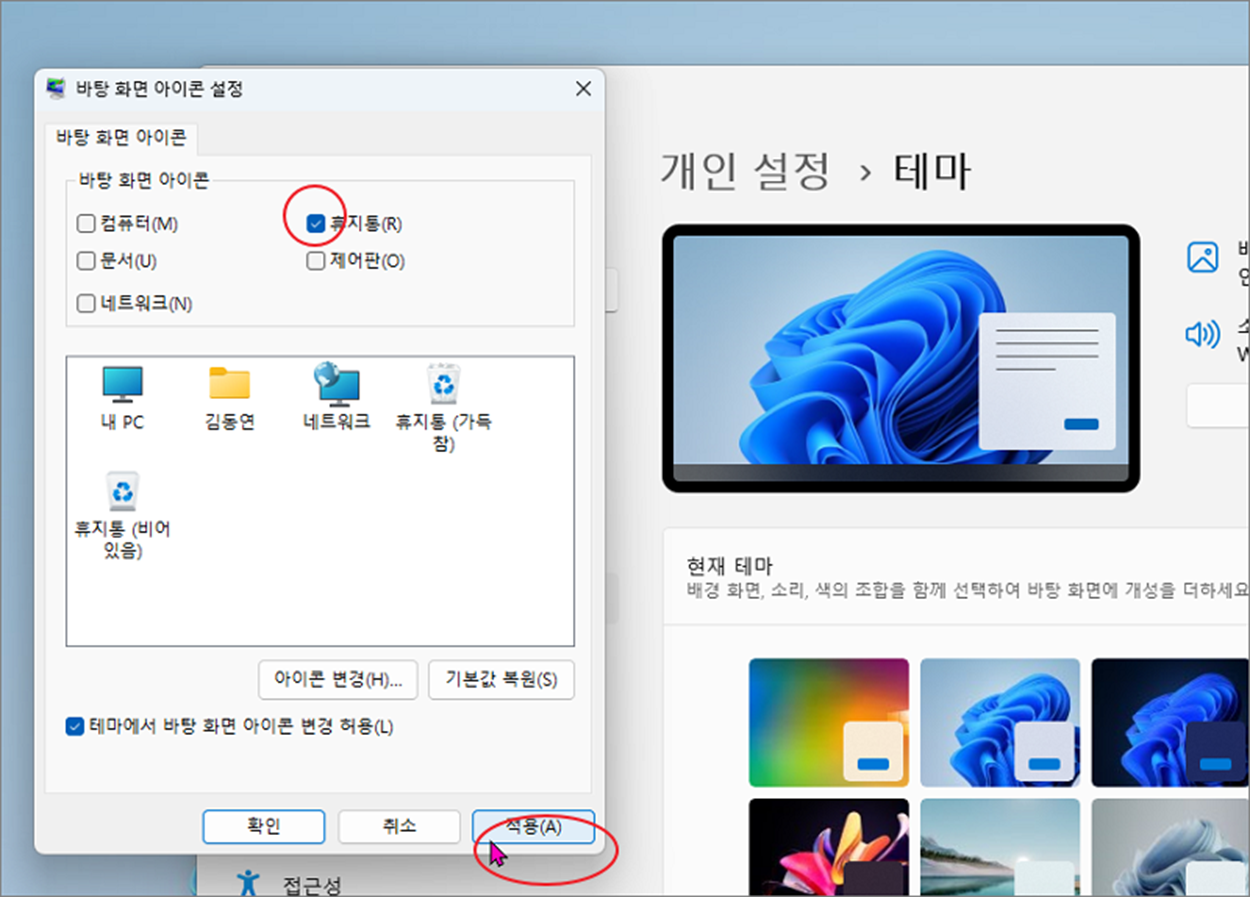Enable the 네트워크(N) checkbox

[x=86, y=303]
